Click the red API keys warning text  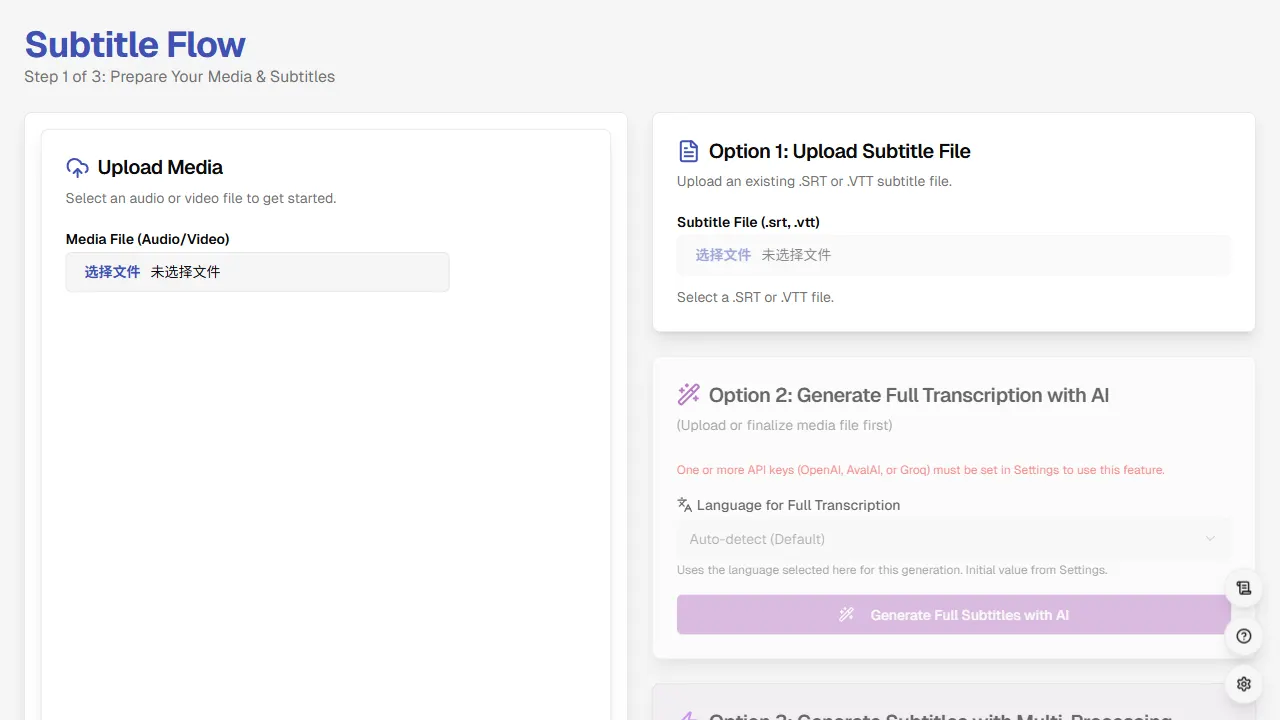[x=921, y=470]
